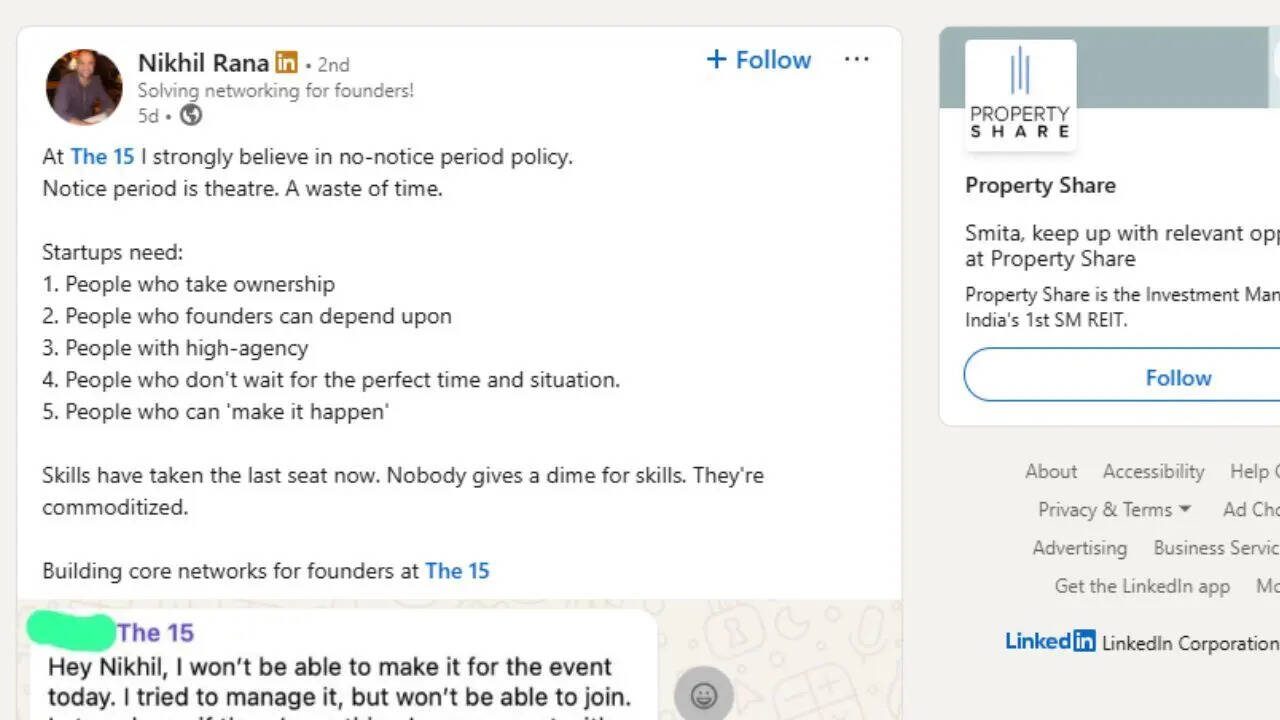Open the Accessibility menu item

point(1153,471)
